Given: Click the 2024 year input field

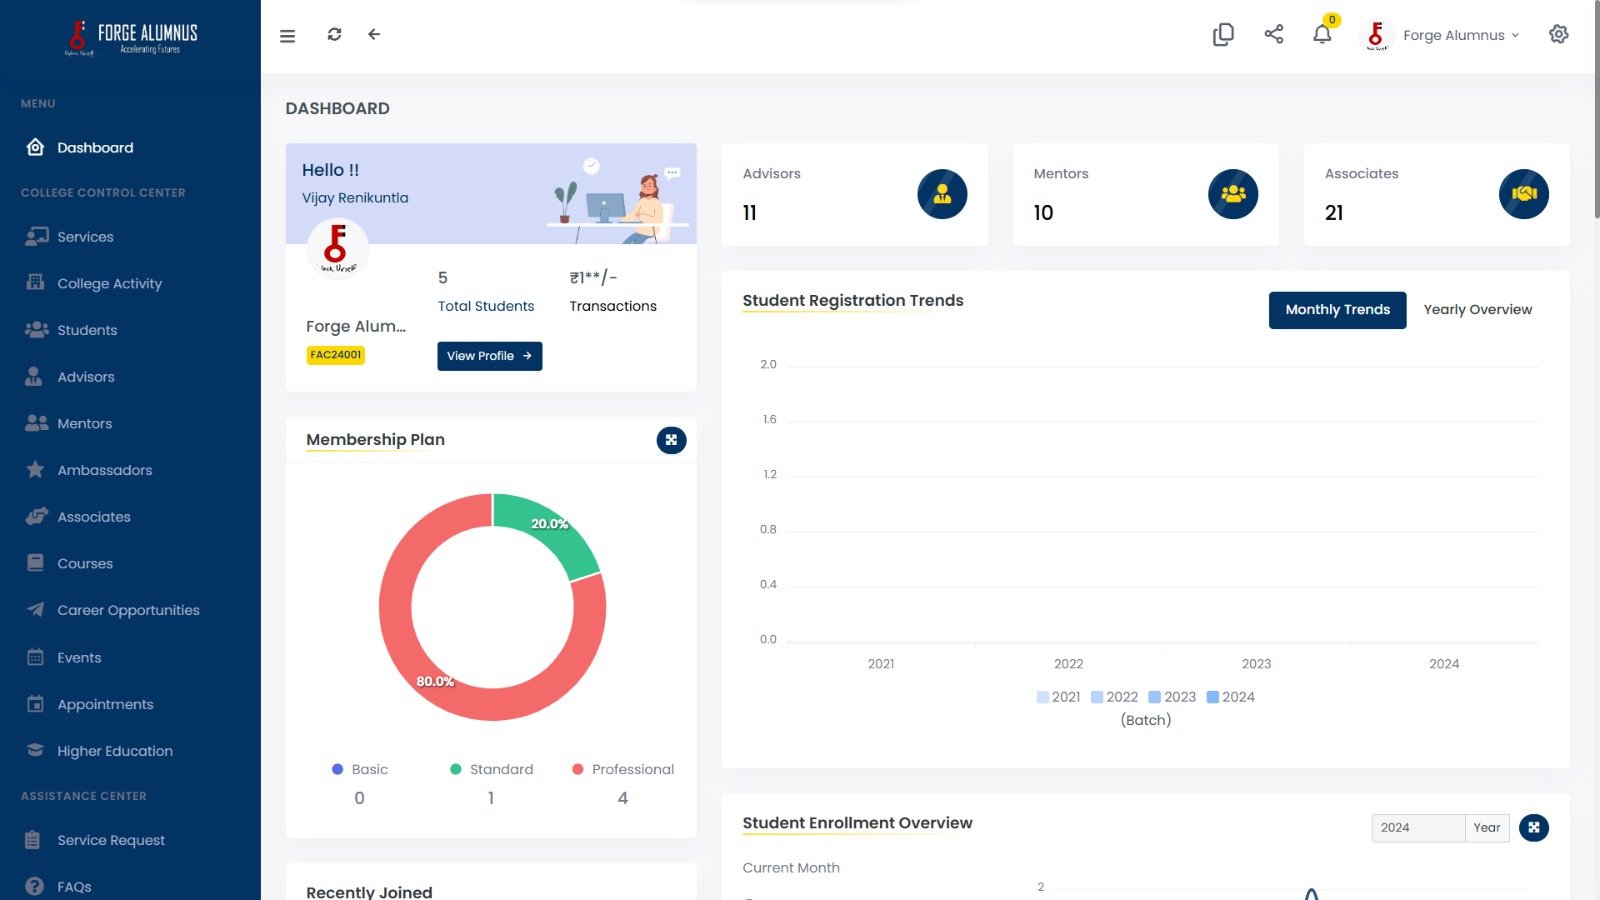Looking at the screenshot, I should [x=1417, y=828].
